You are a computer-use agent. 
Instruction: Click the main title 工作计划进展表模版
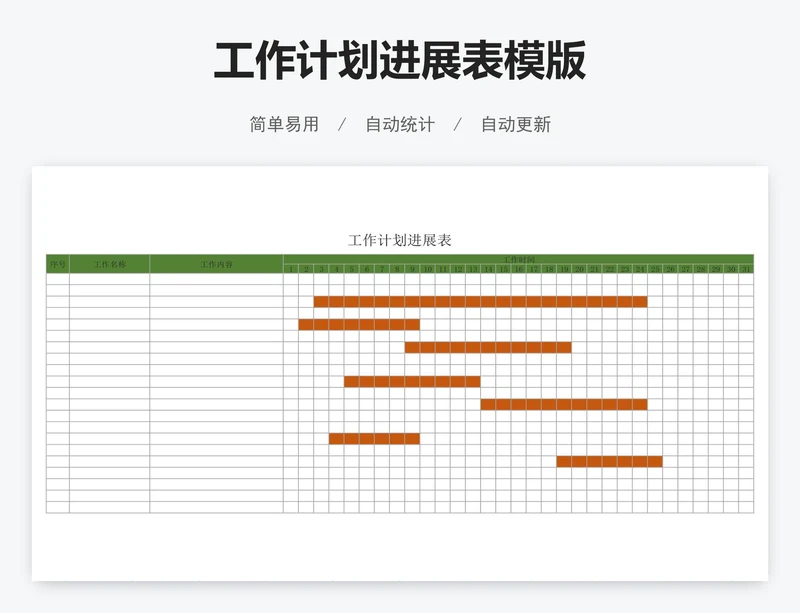[x=399, y=62]
